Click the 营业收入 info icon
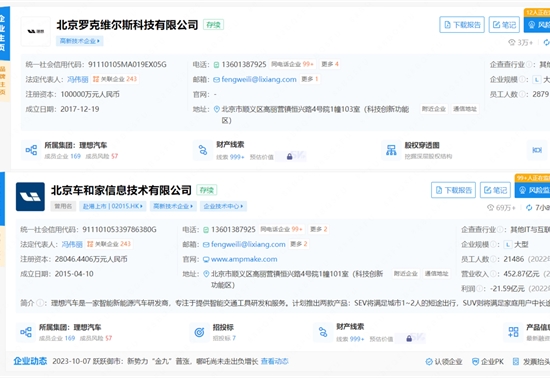The height and width of the screenshot is (378, 550). coord(494,274)
